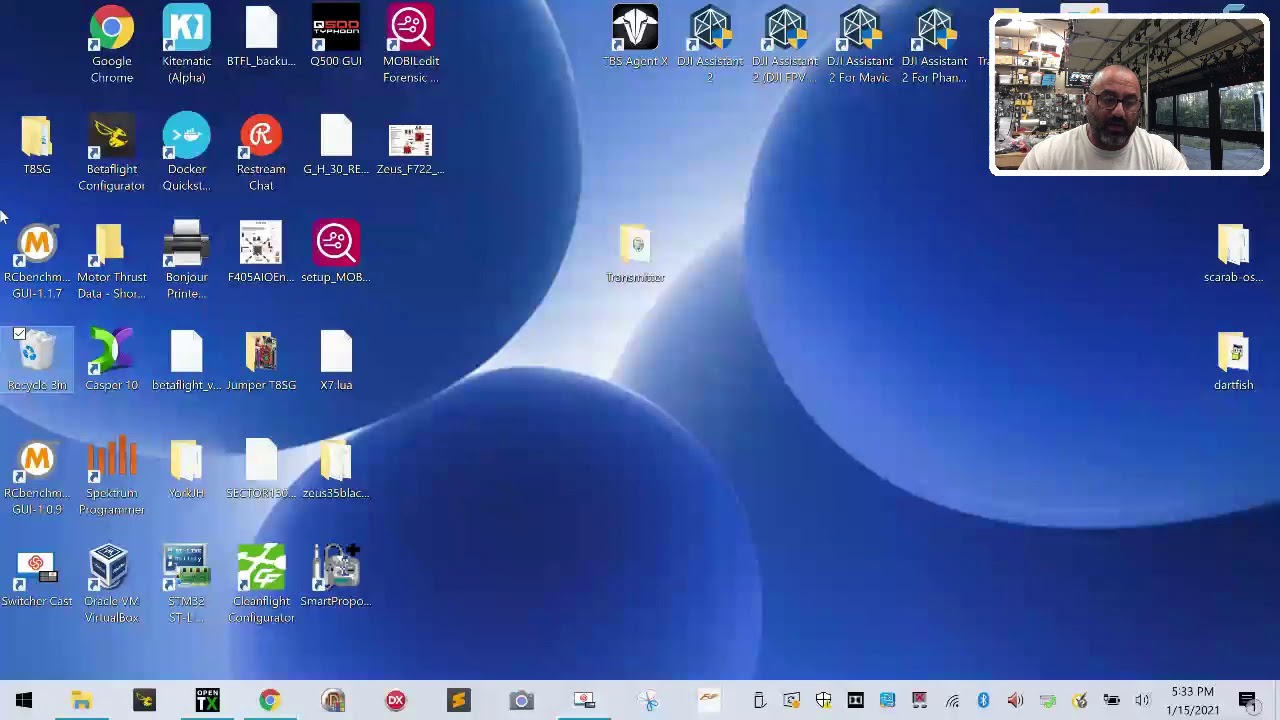Click the Switcher Cast desktop icon

point(37,578)
